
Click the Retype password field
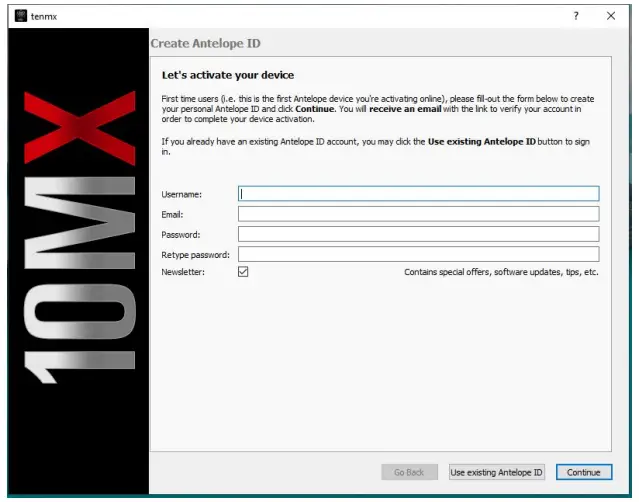click(x=419, y=254)
